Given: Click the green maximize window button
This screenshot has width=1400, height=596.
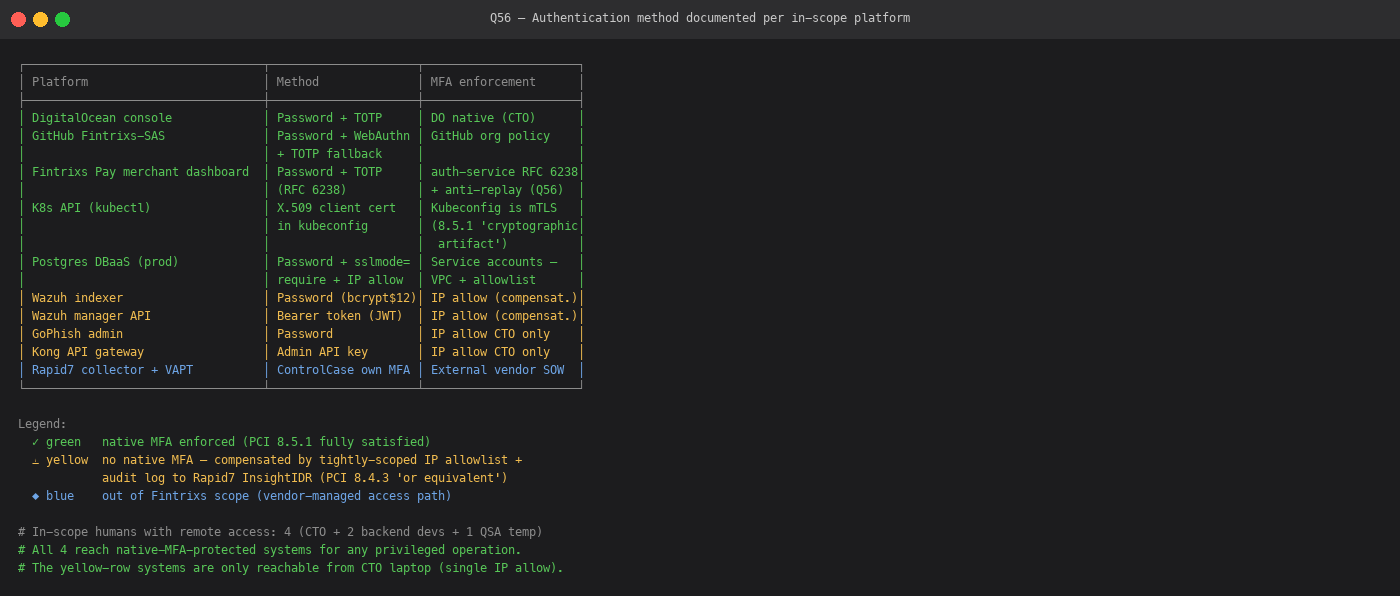Looking at the screenshot, I should pos(62,19).
